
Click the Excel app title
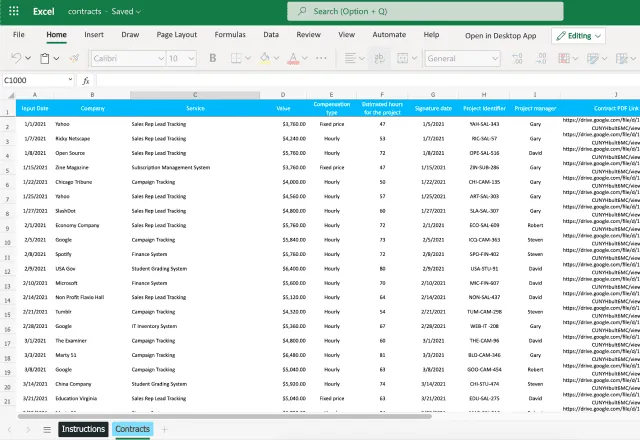(43, 11)
